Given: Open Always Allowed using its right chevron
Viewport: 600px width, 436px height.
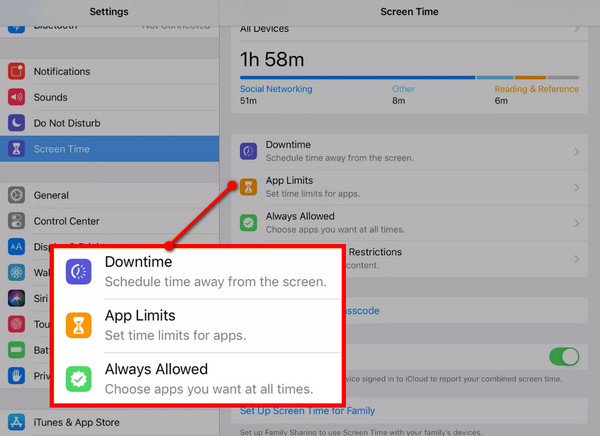Looking at the screenshot, I should coord(577,224).
